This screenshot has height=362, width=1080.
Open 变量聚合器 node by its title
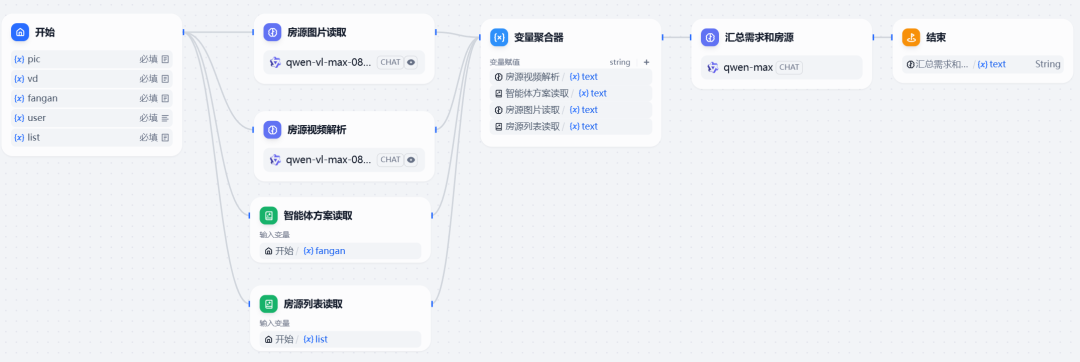[x=539, y=37]
